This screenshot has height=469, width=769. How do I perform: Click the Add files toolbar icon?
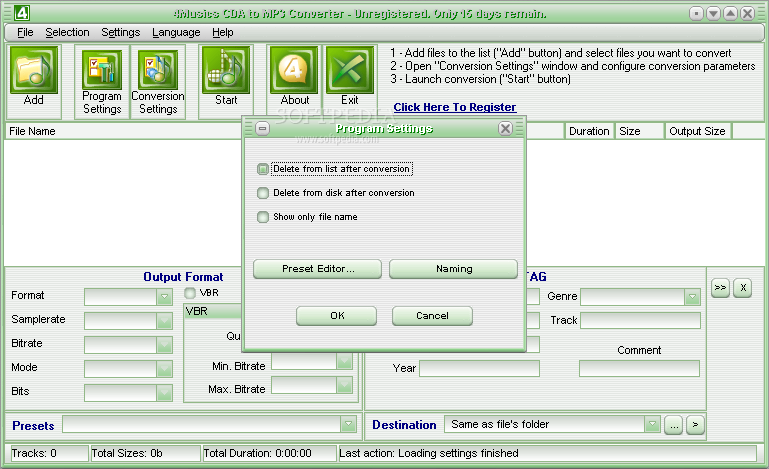(x=33, y=70)
